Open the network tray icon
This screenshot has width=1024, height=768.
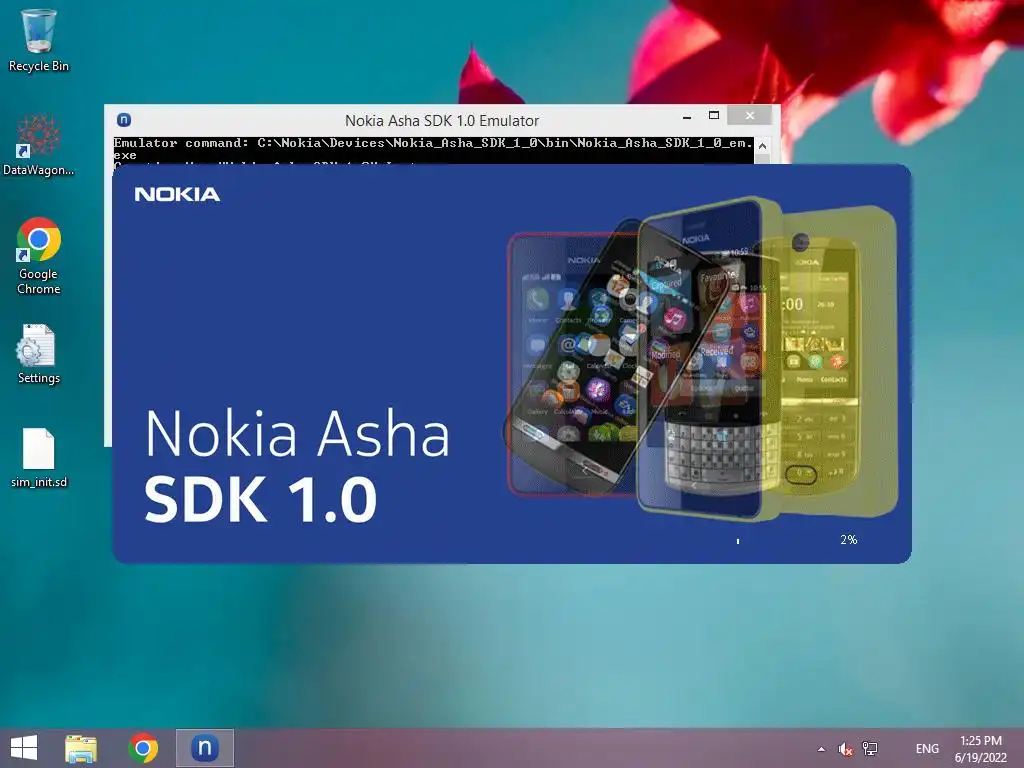[870, 748]
